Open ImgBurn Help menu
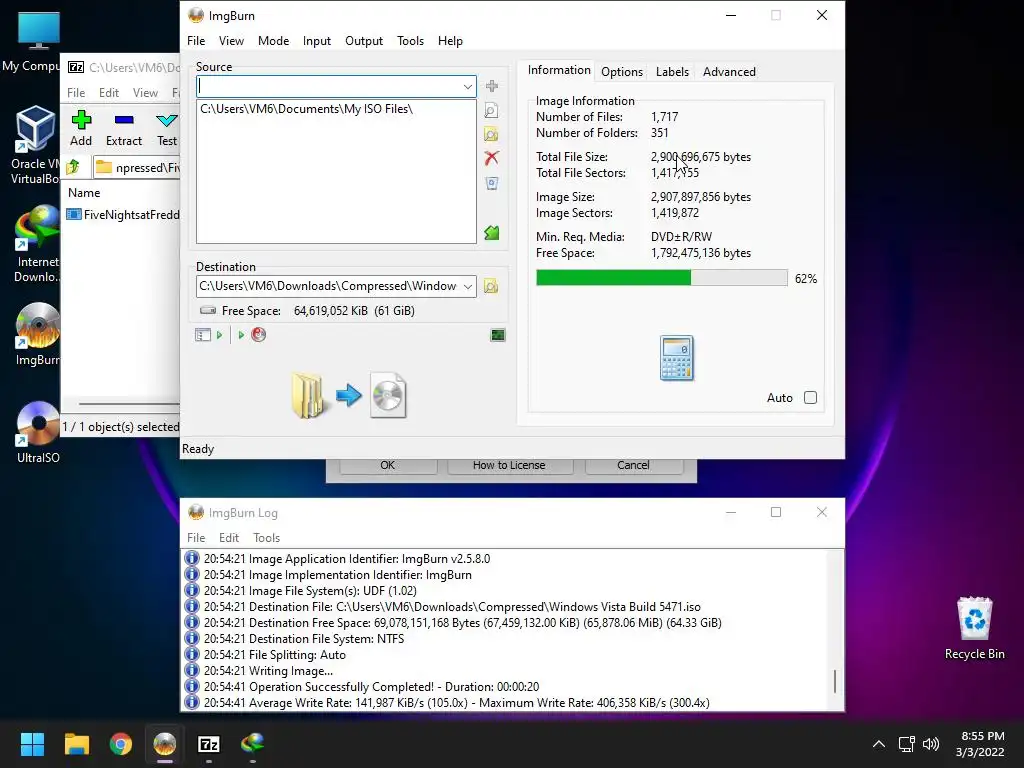The image size is (1024, 768). 450,40
